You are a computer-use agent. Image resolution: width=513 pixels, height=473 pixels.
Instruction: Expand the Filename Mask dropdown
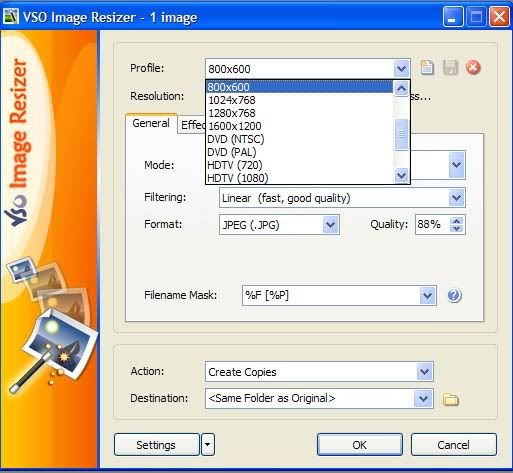(x=427, y=295)
